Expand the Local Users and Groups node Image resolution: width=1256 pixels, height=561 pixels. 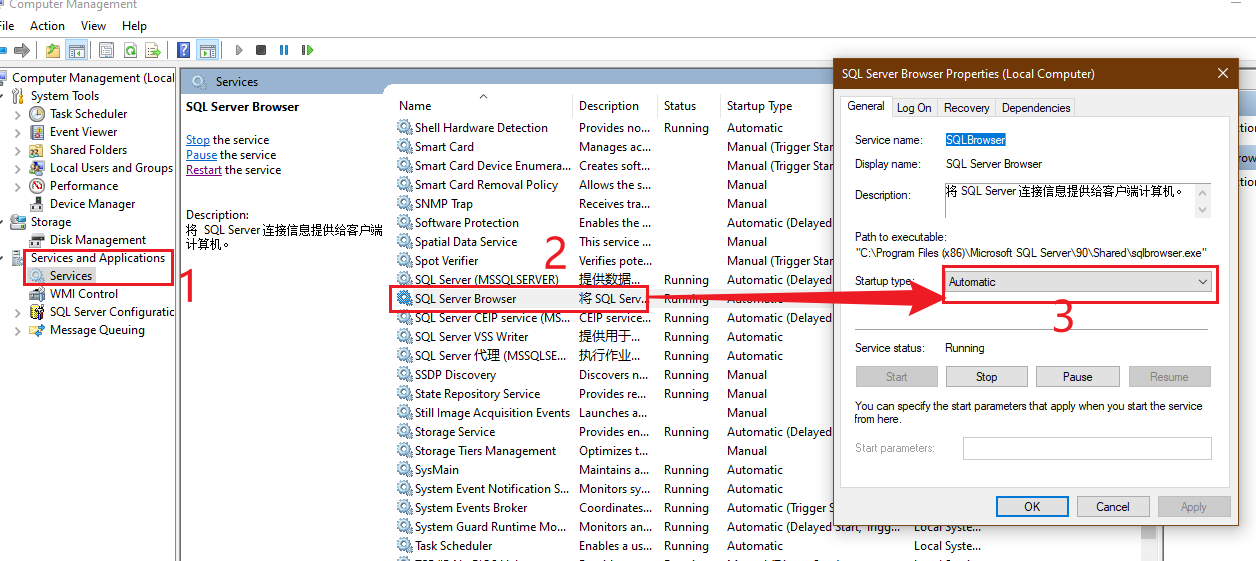(18, 168)
